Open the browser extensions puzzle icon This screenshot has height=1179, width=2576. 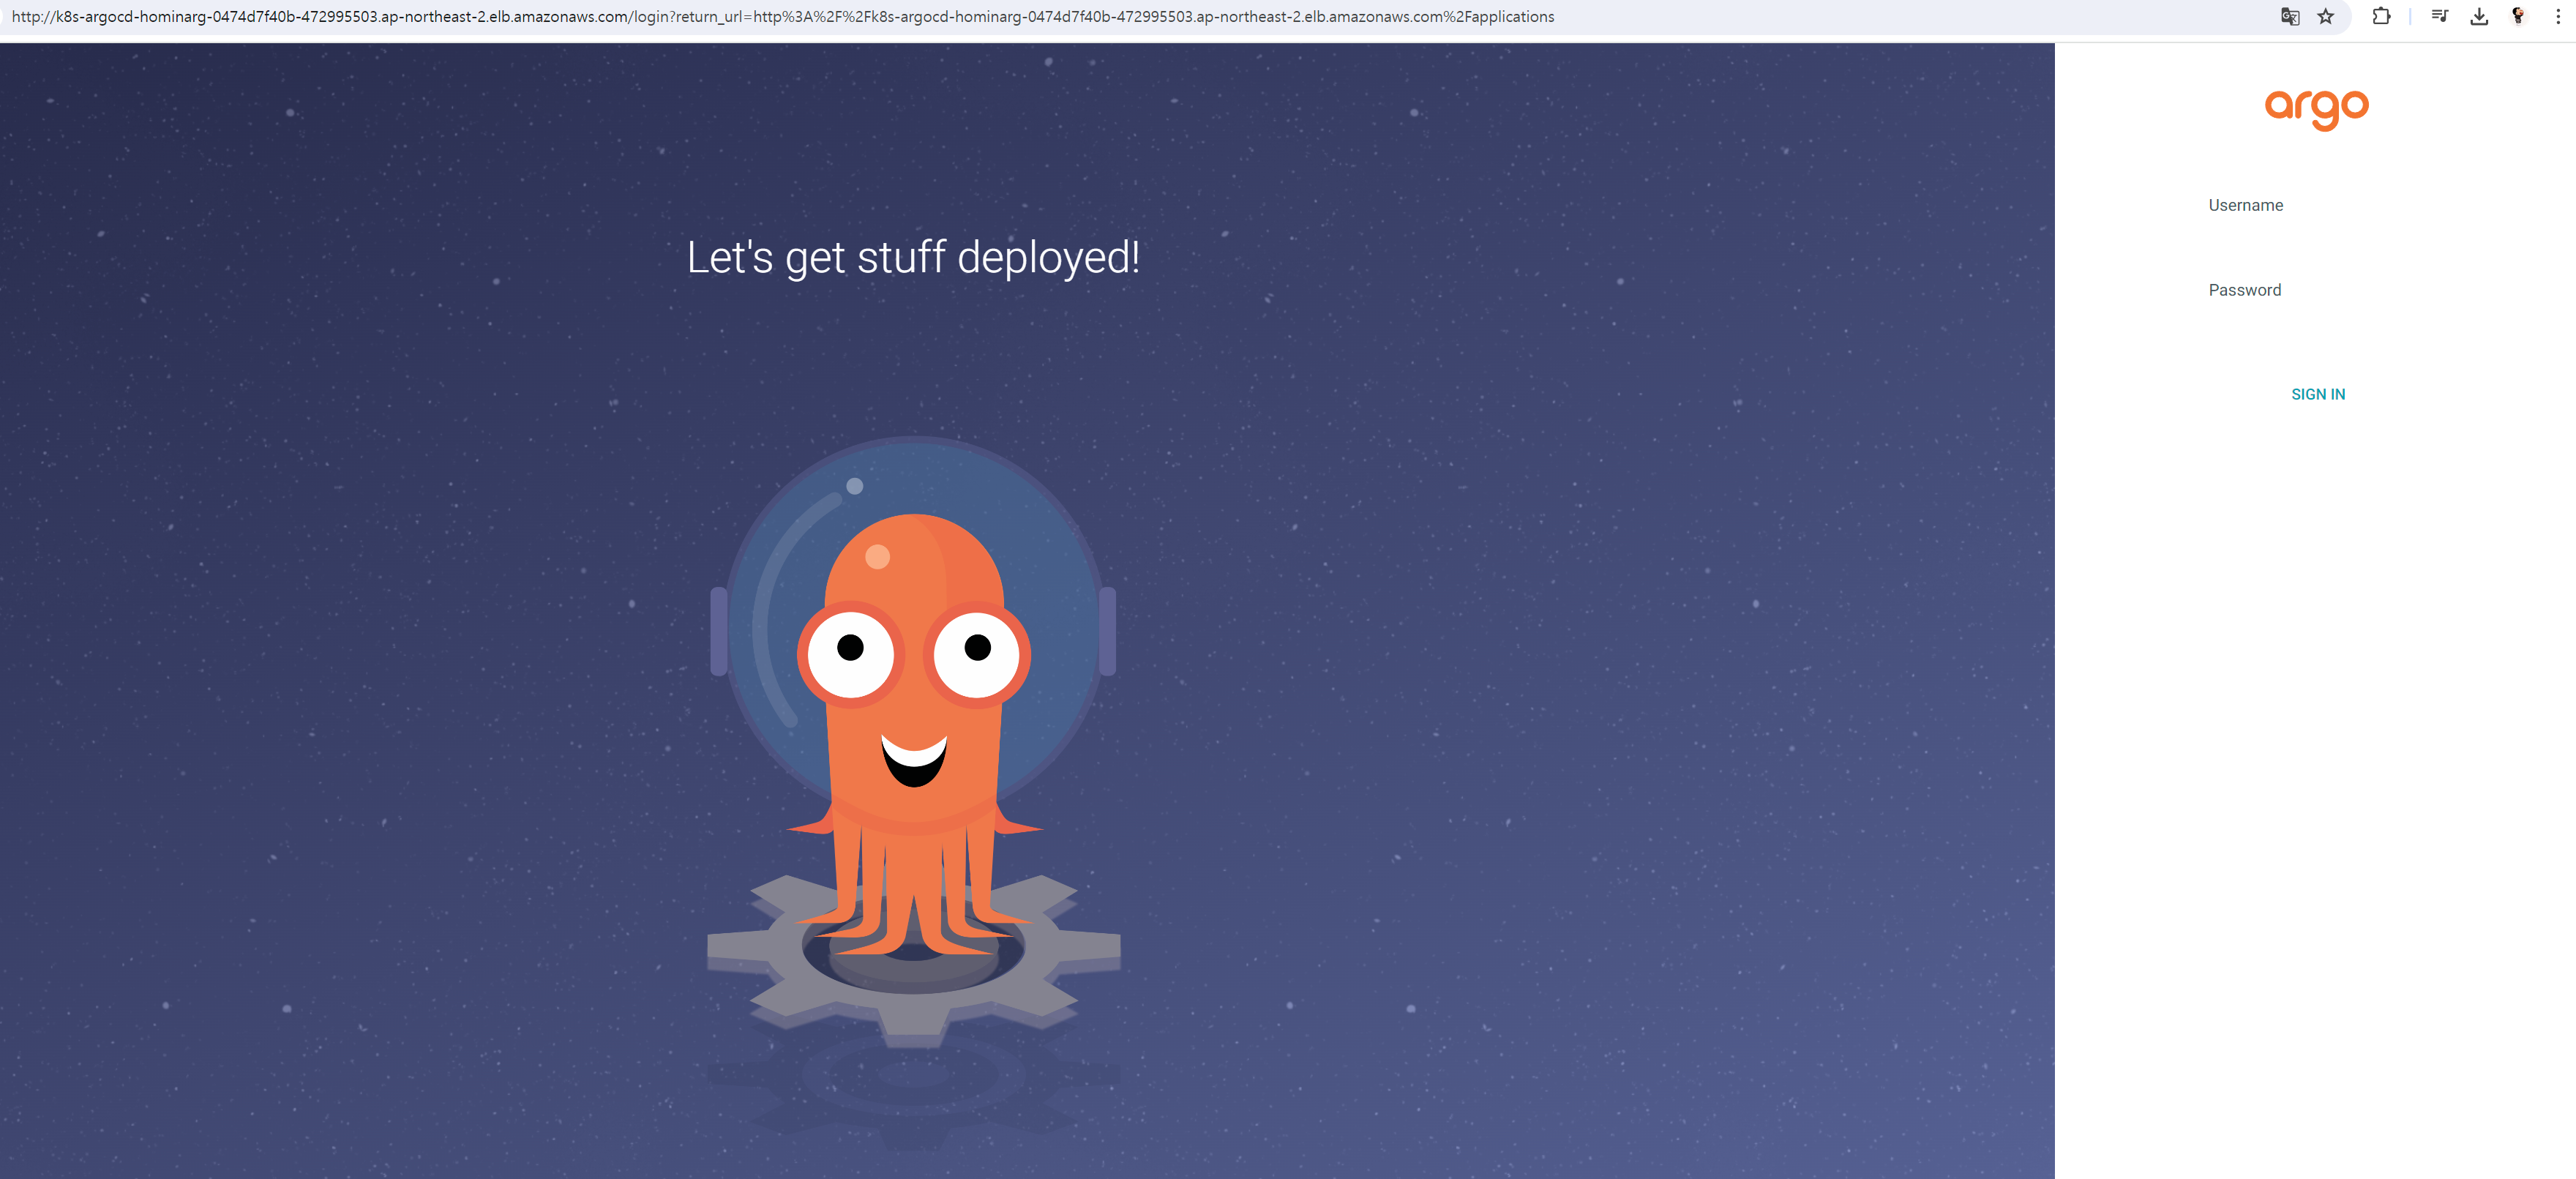(2381, 16)
